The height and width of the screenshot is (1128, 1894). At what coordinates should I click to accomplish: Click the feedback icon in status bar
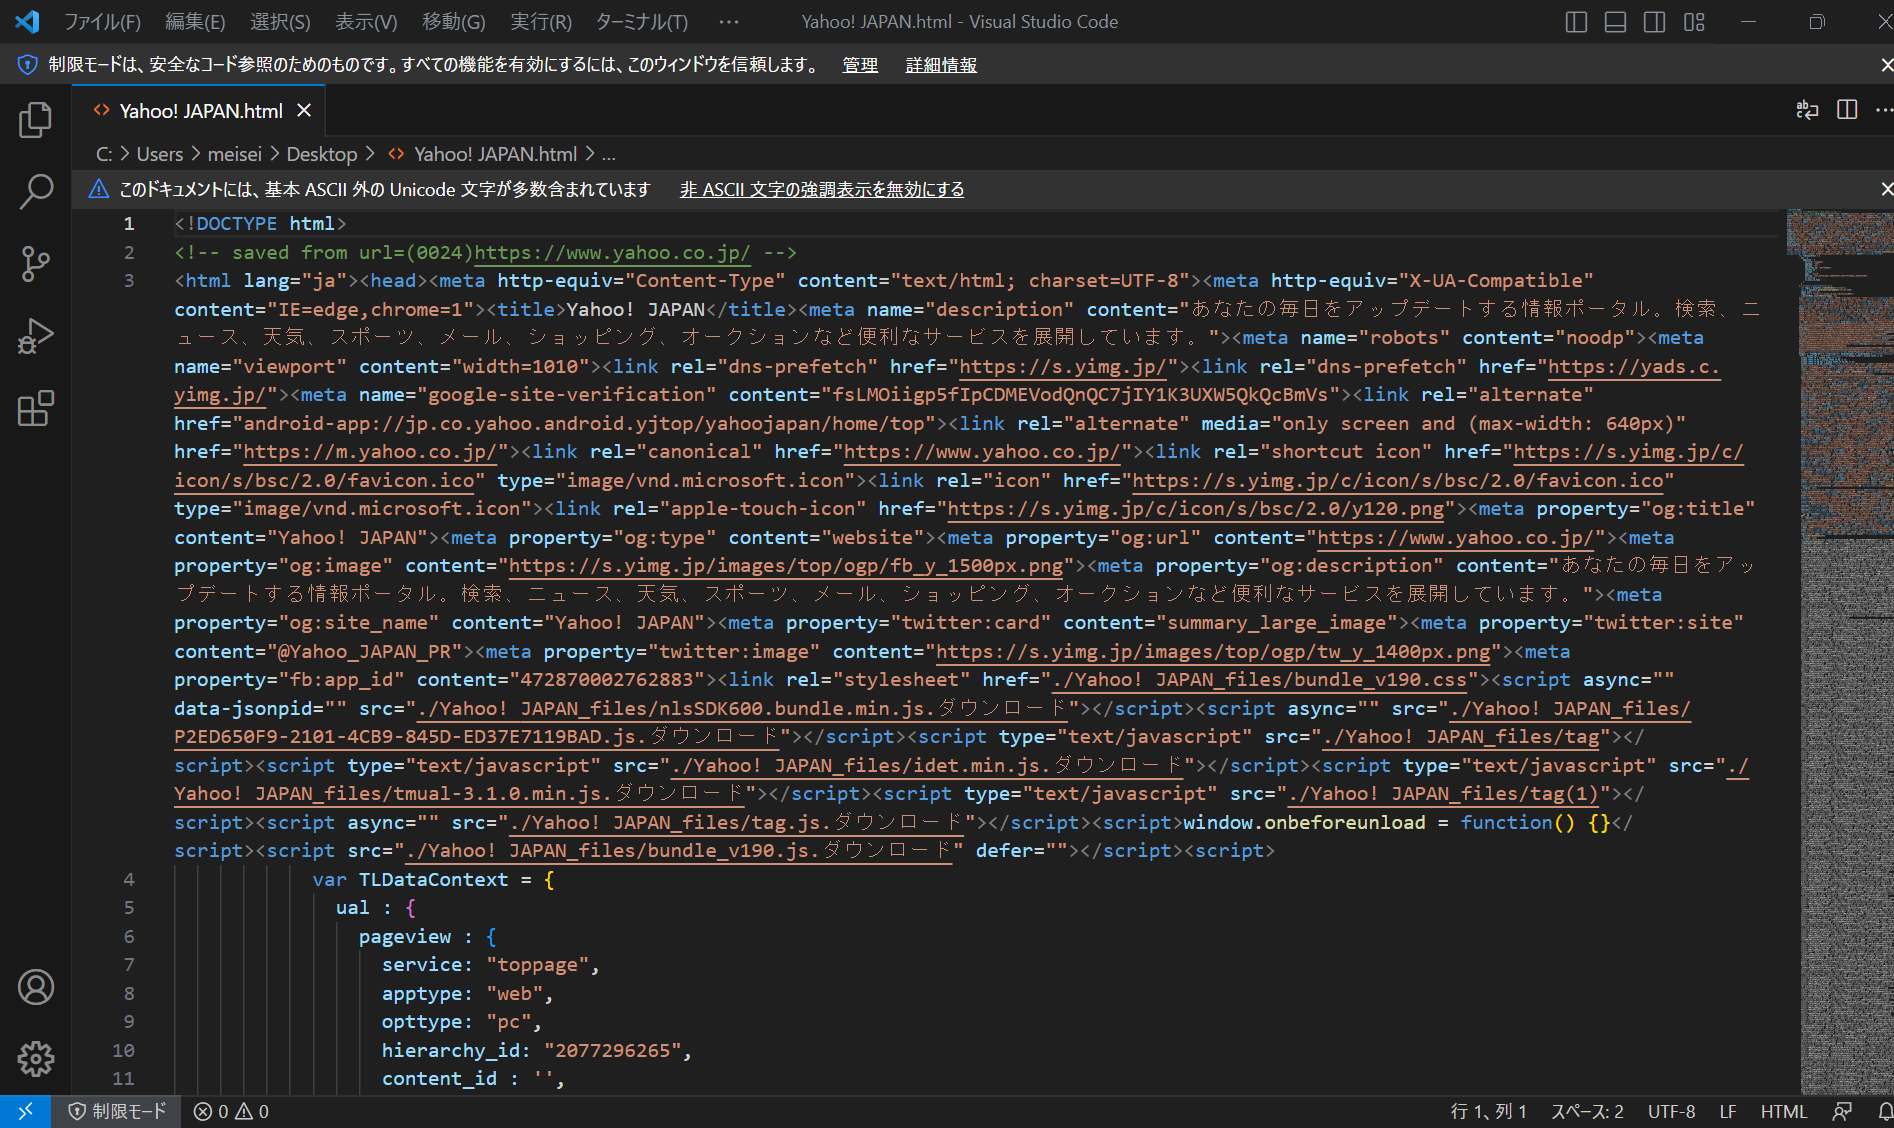[1842, 1111]
